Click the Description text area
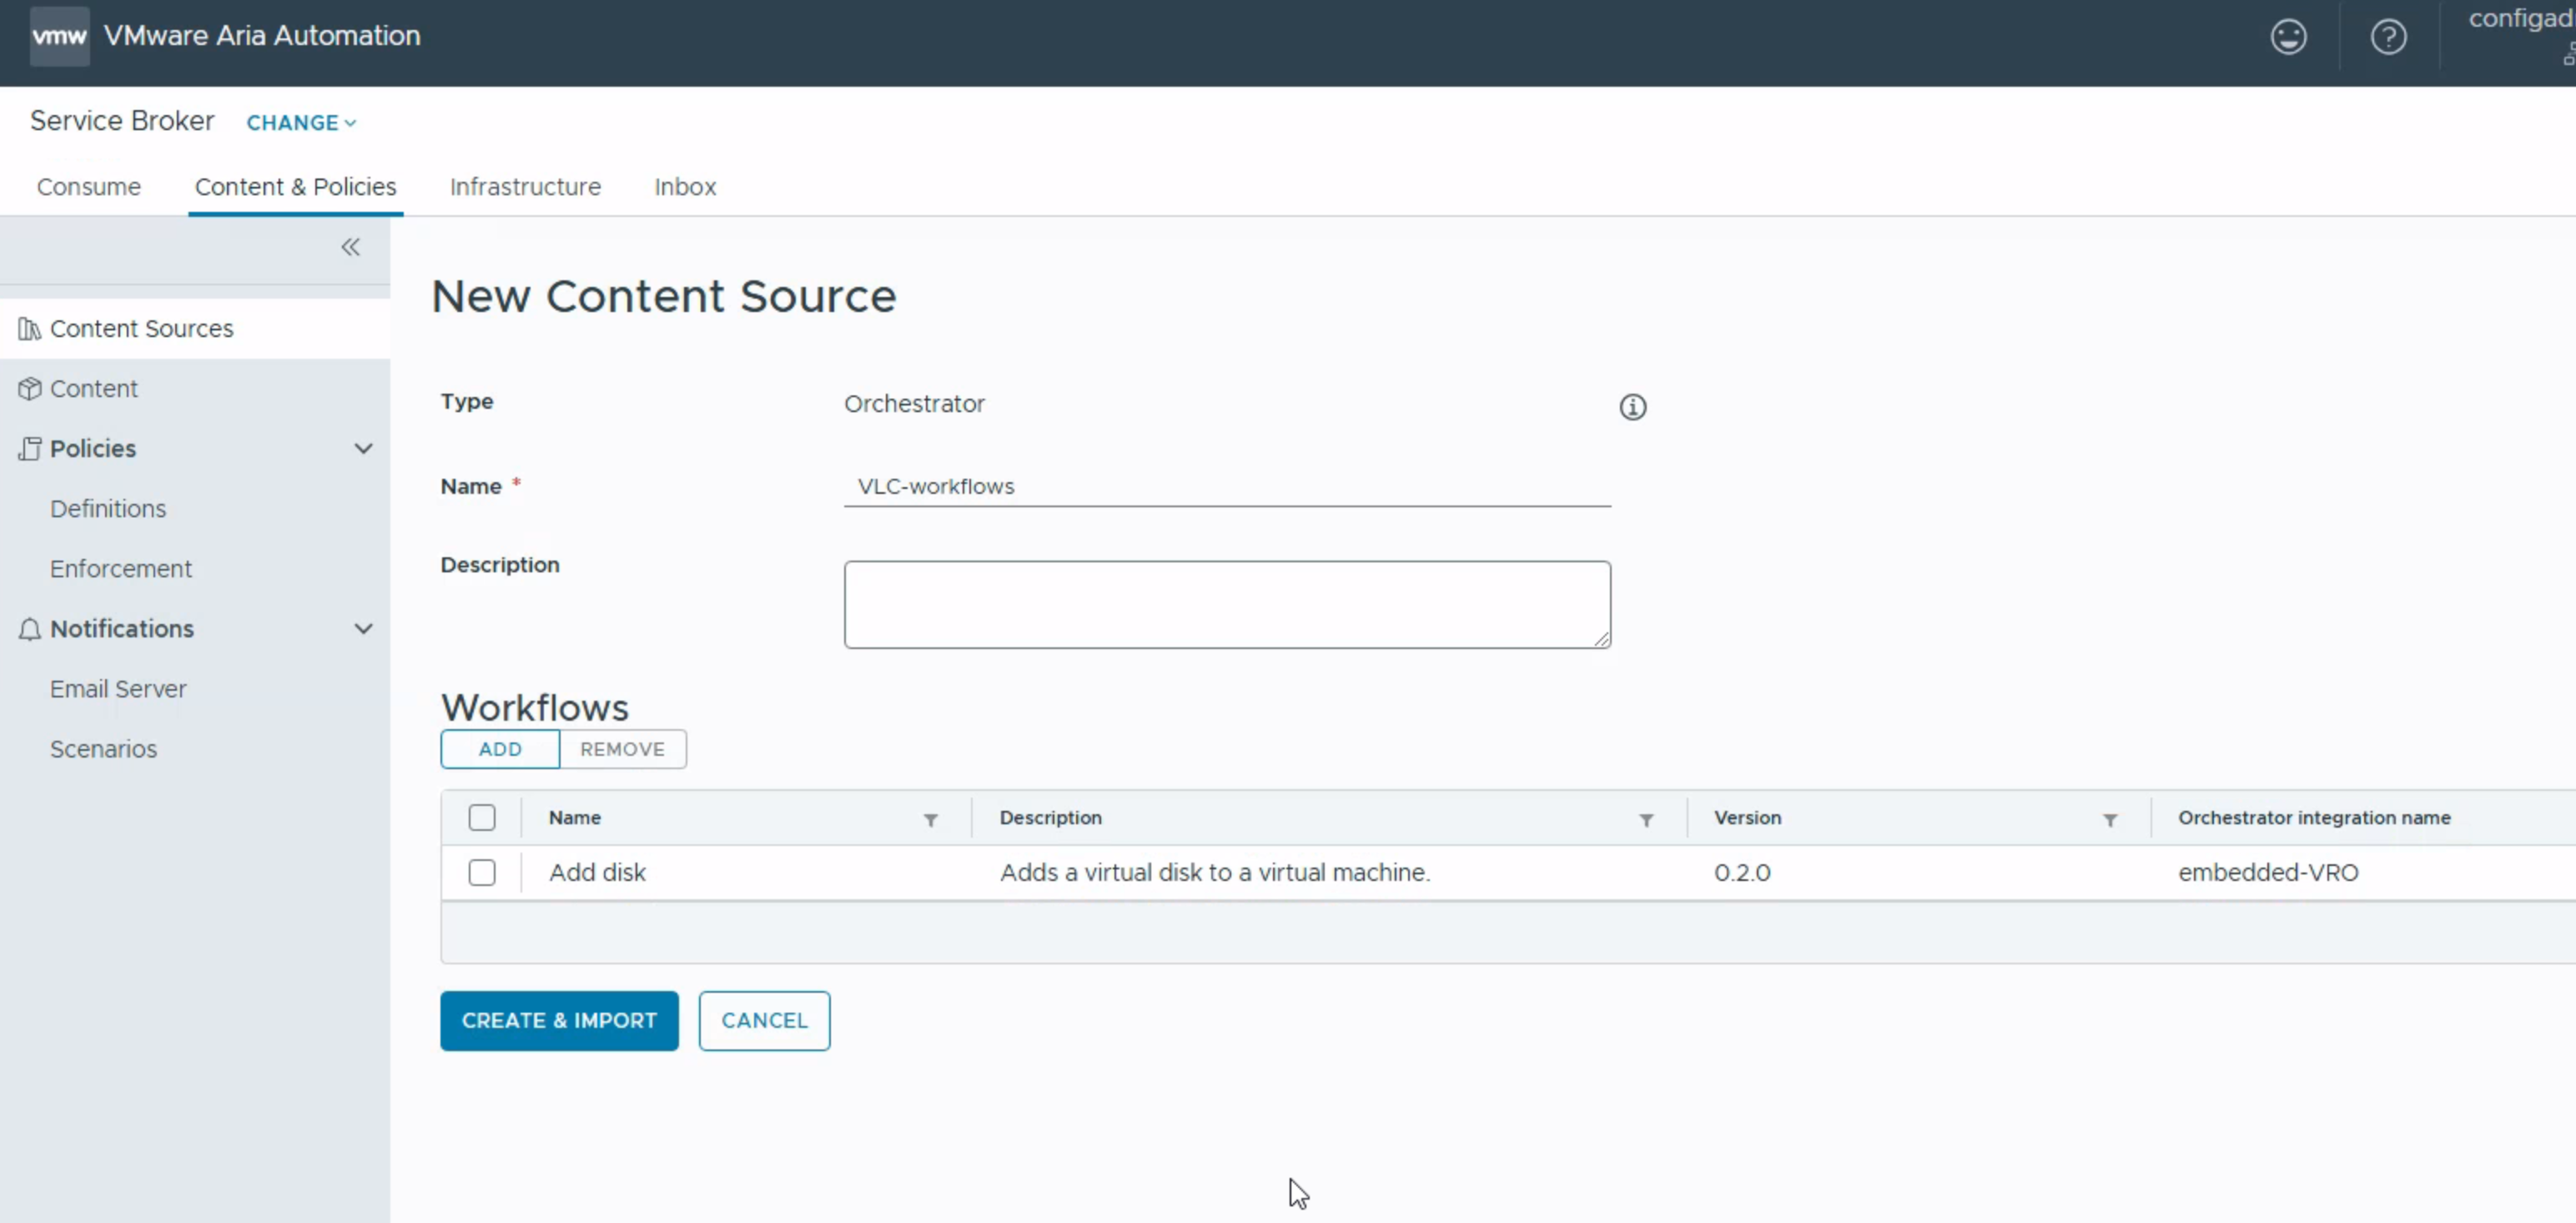This screenshot has width=2576, height=1223. tap(1227, 605)
